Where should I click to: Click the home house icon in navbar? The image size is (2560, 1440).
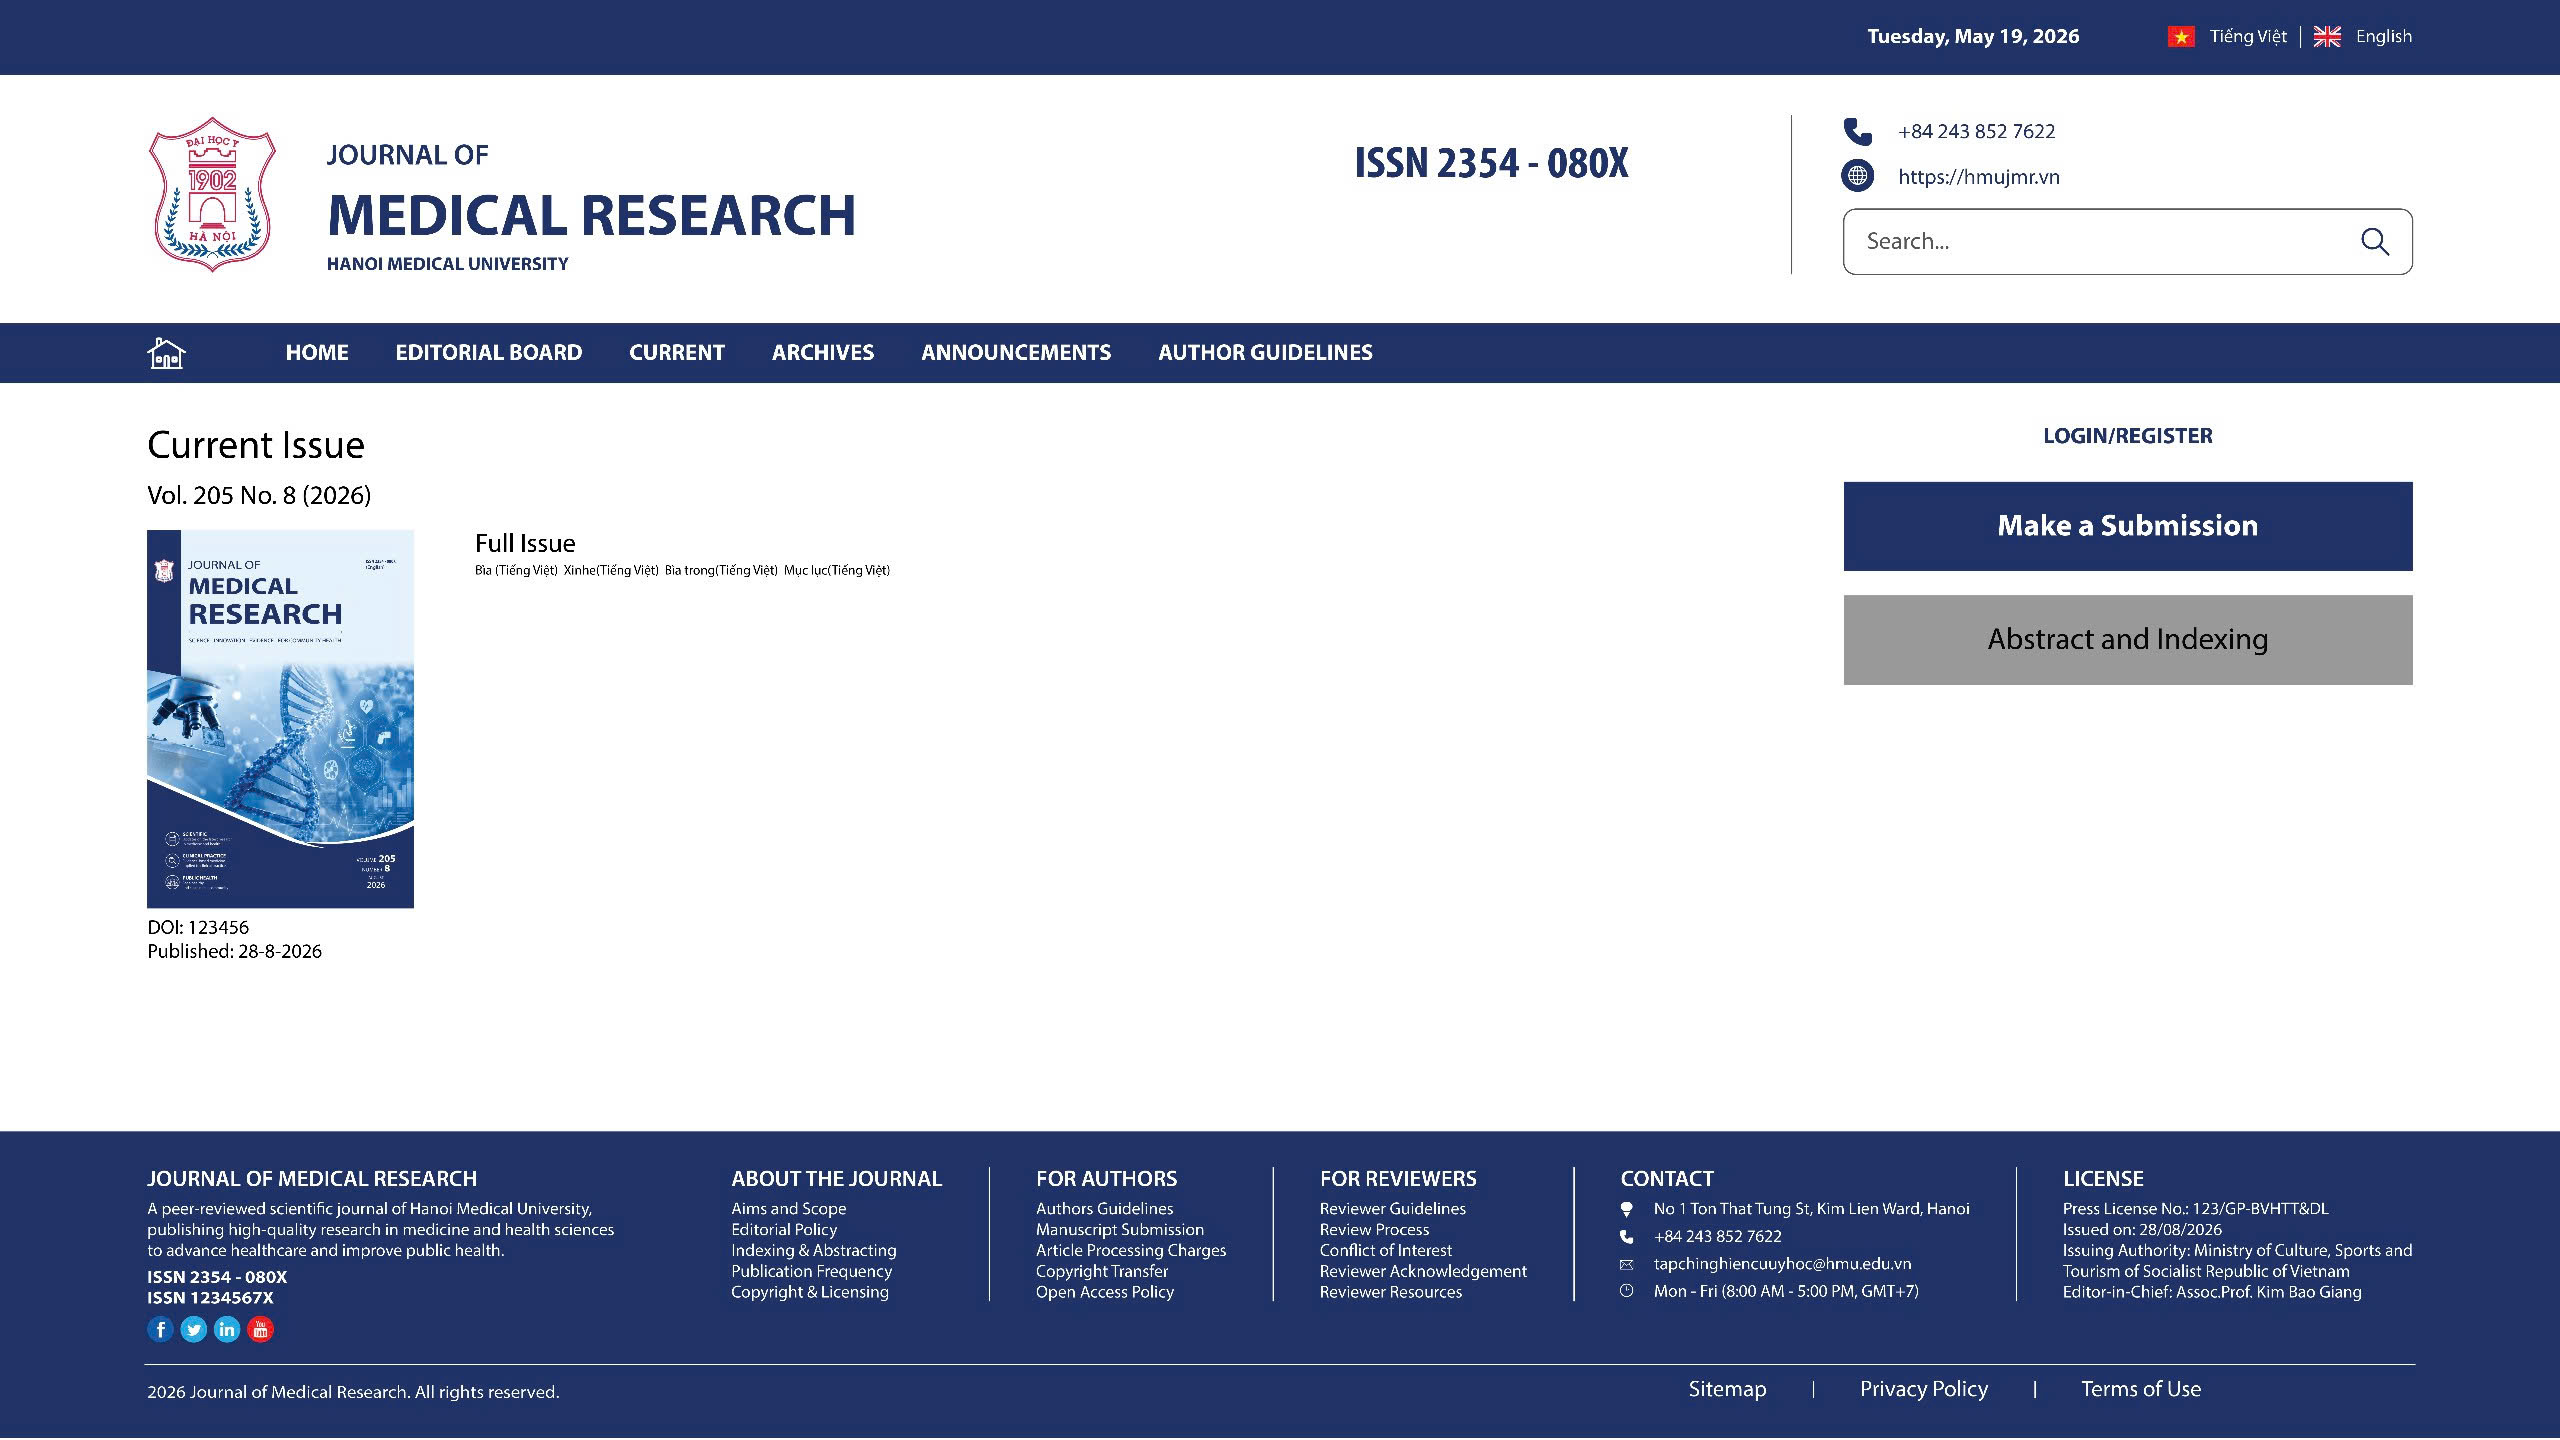pyautogui.click(x=166, y=353)
